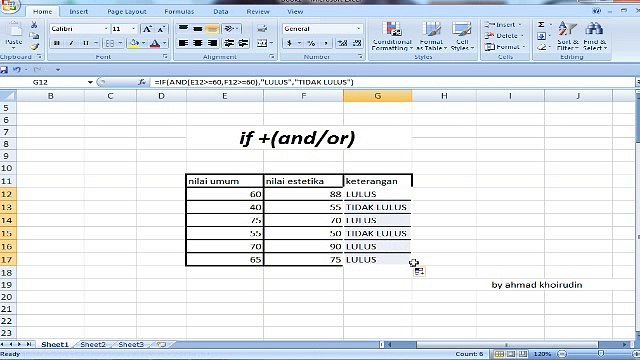640x360 pixels.
Task: Expand the Name Box dropdown arrow
Action: [90, 82]
